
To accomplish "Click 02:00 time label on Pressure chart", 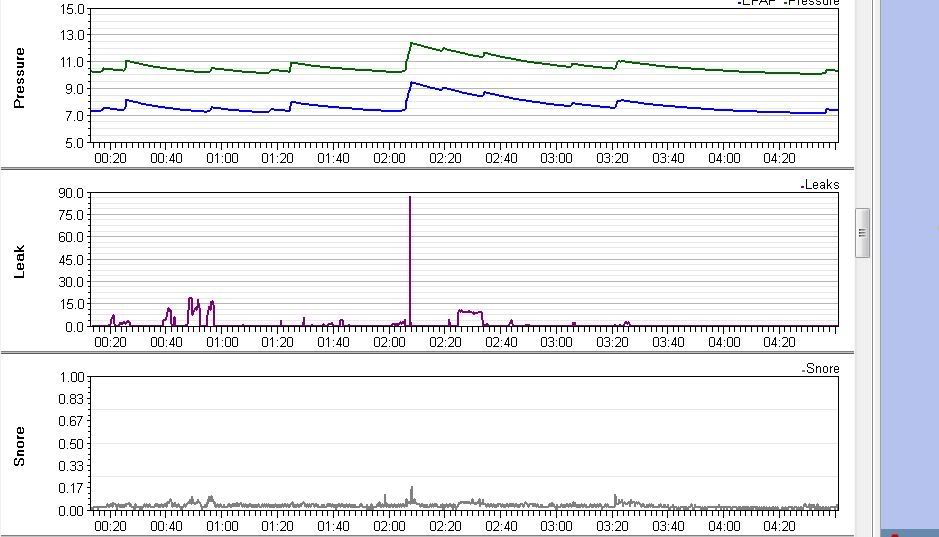I will pyautogui.click(x=389, y=158).
